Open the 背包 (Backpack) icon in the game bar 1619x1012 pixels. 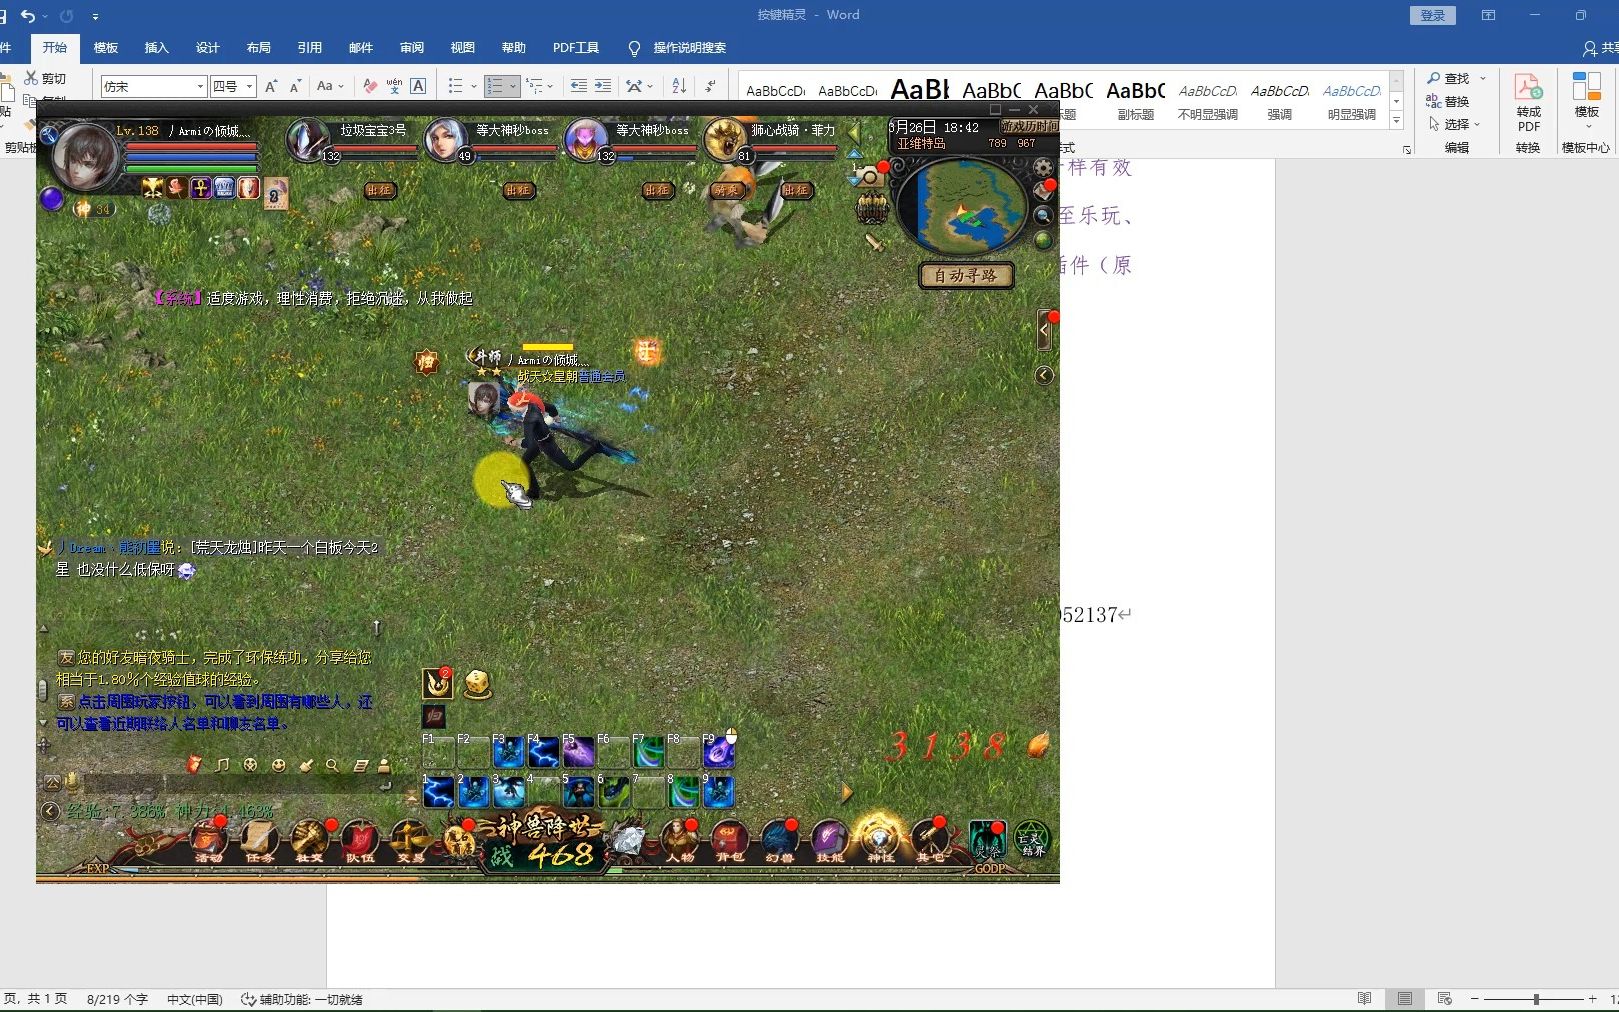click(x=730, y=840)
